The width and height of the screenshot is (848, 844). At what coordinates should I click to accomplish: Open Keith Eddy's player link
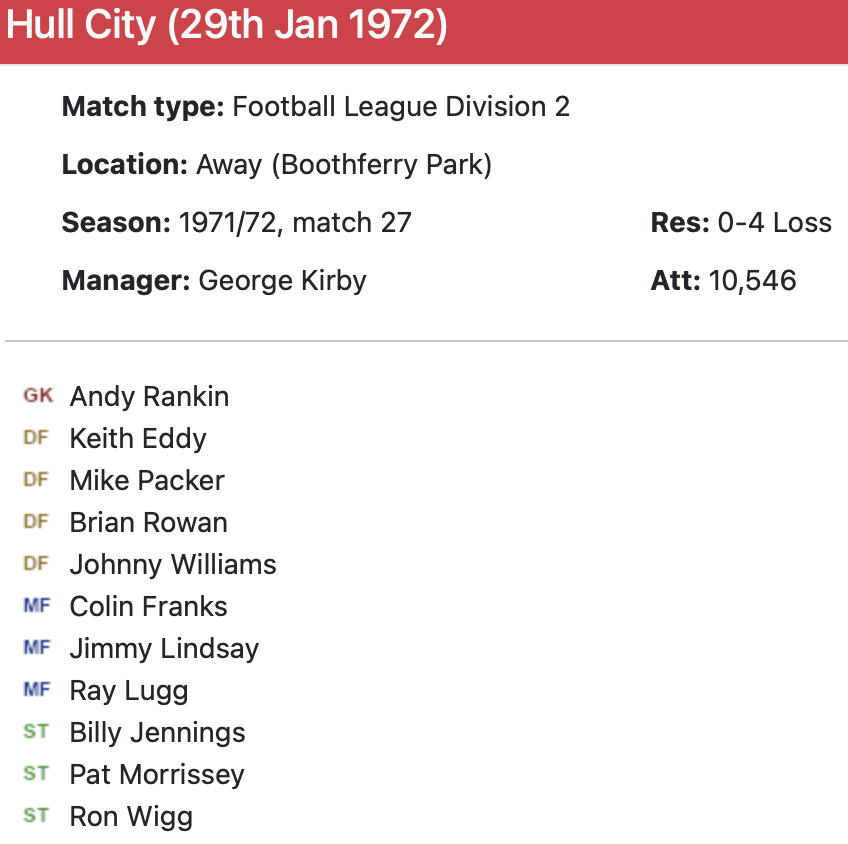138,439
